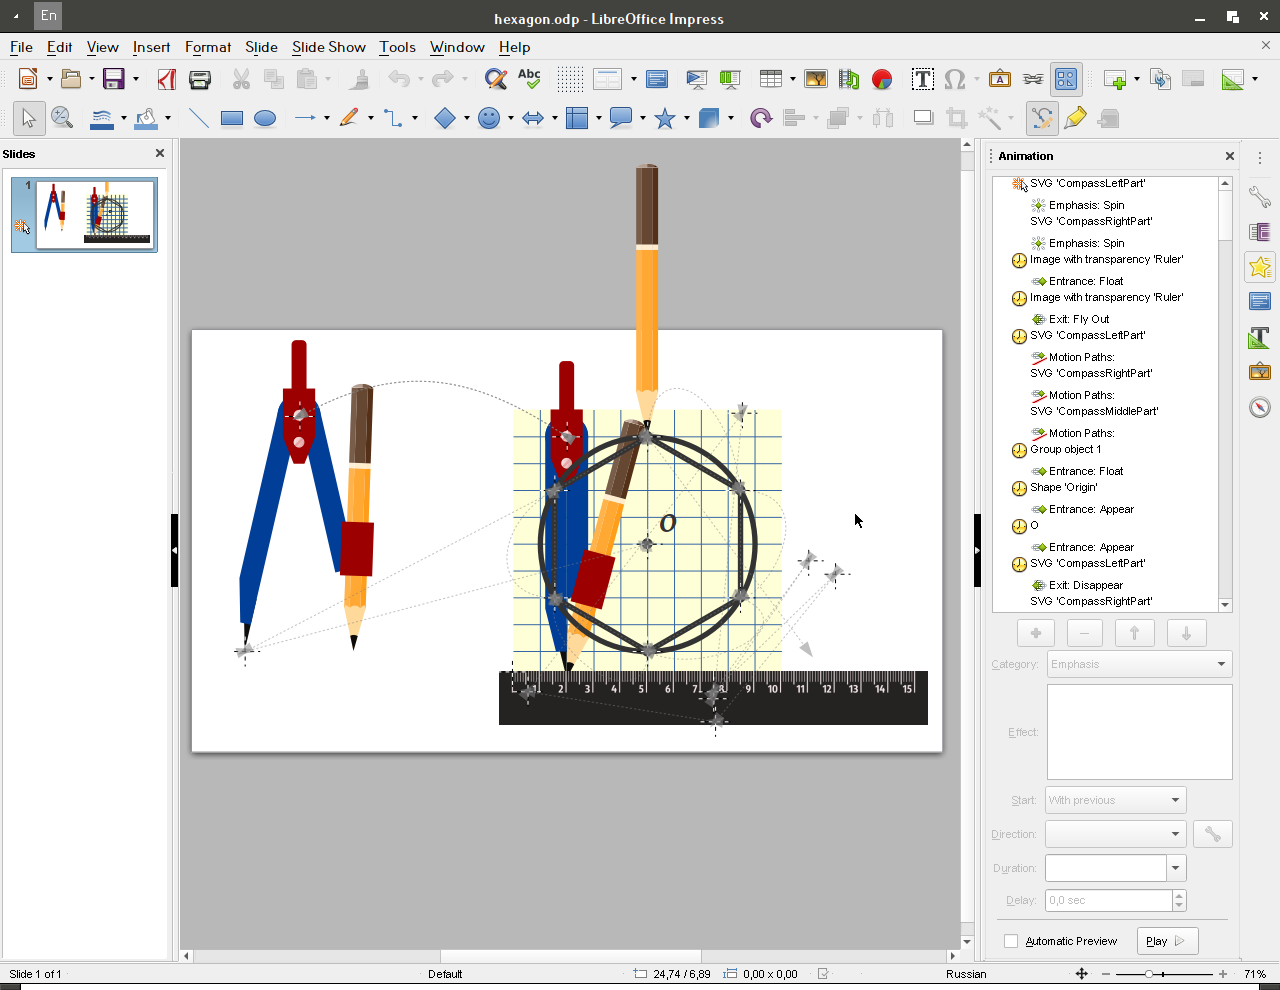
Task: Insert a text box
Action: click(x=923, y=79)
